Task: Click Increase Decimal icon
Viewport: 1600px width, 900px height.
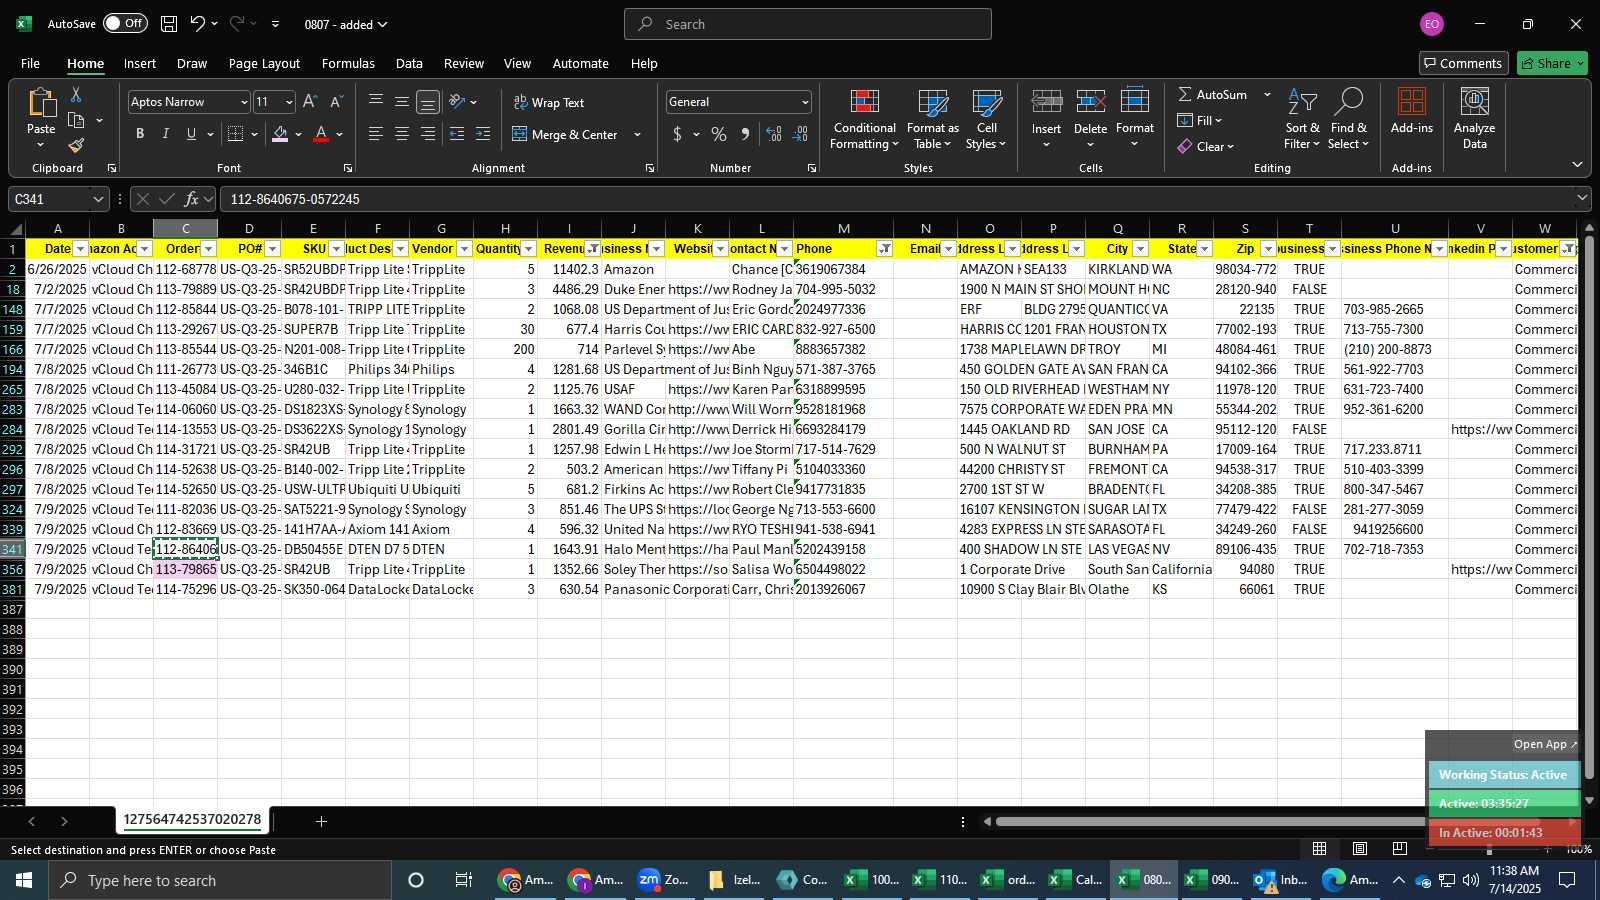Action: point(774,134)
